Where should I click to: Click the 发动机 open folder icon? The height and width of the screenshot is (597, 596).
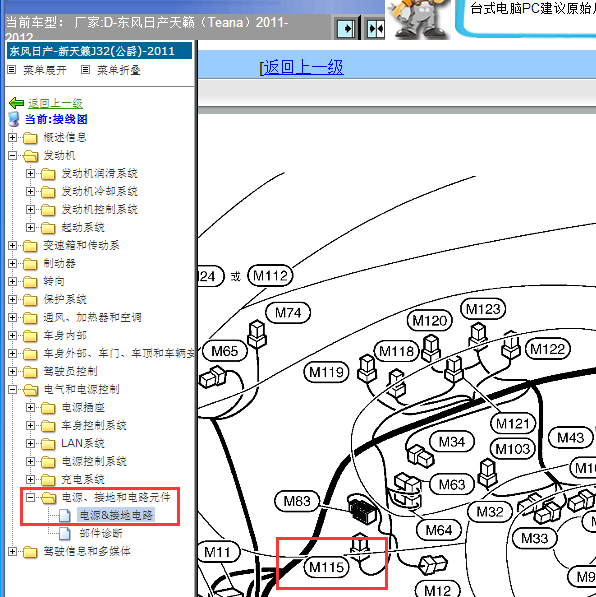point(30,155)
